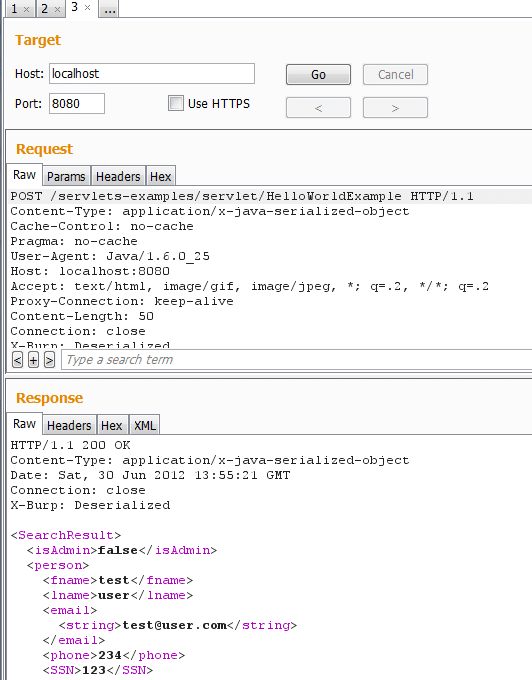Viewport: 532px width, 680px height.
Task: Focus the Host field containing localhost
Action: (x=152, y=74)
